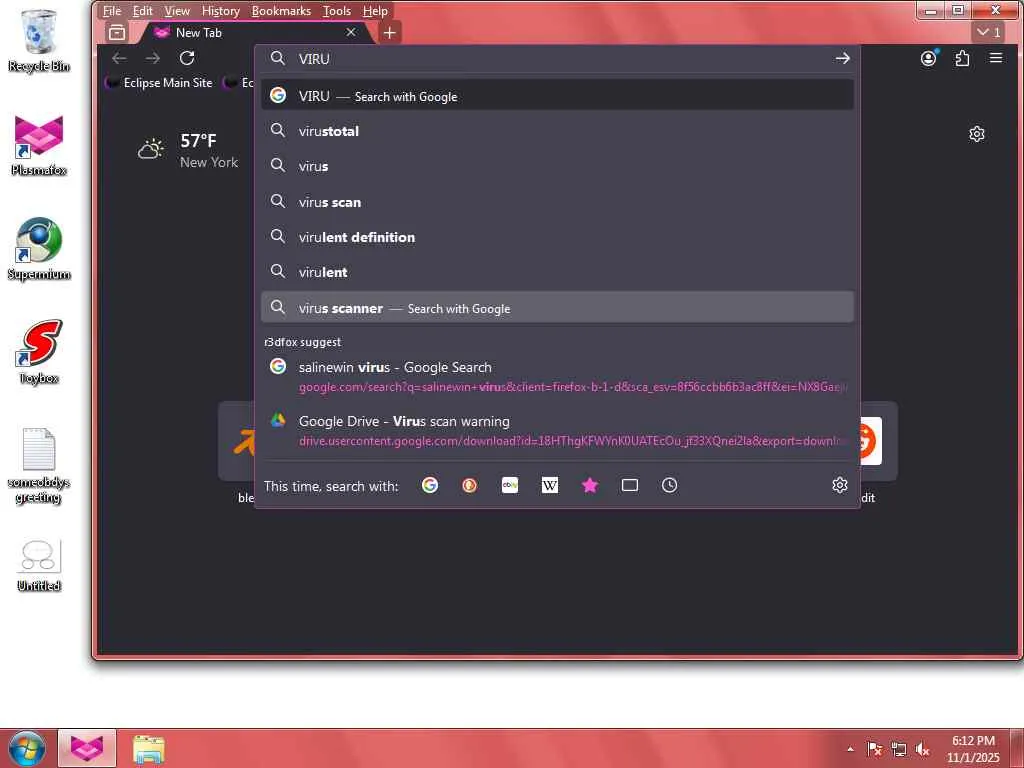
Task: Show hidden system tray icons
Action: pos(850,749)
